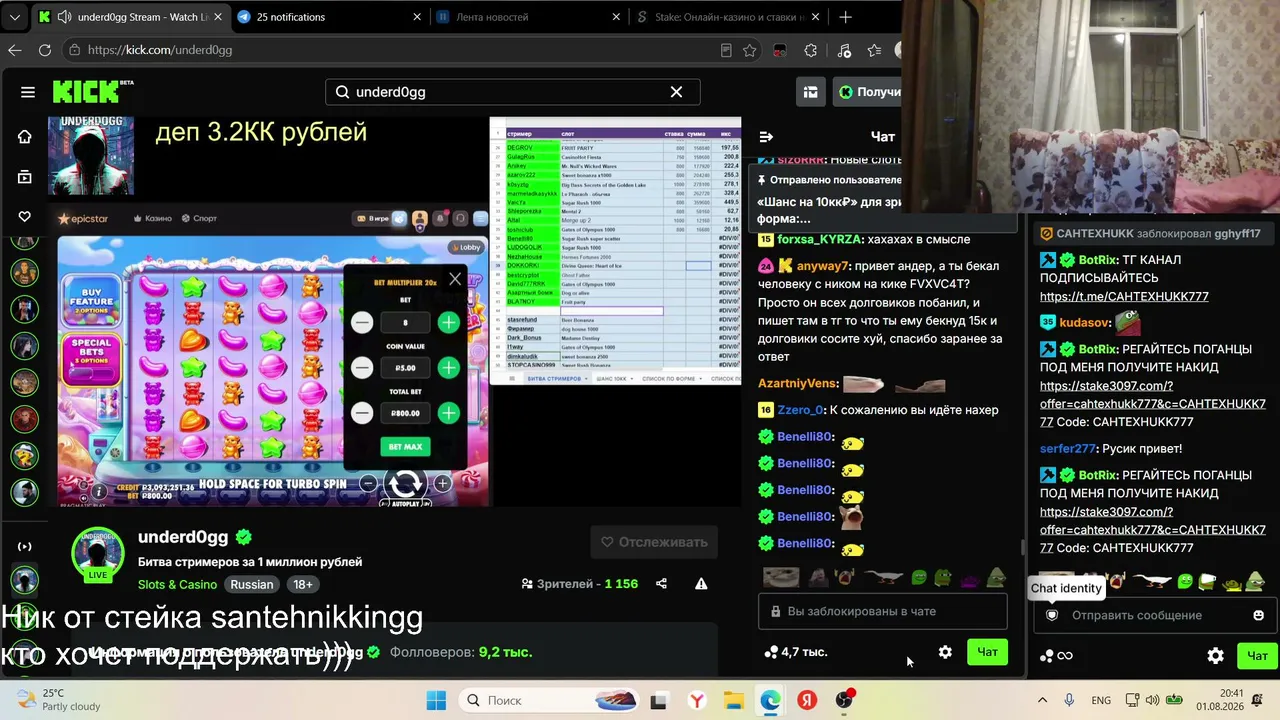The width and height of the screenshot is (1280, 720).
Task: Open the Slots & Casino category
Action: point(177,584)
